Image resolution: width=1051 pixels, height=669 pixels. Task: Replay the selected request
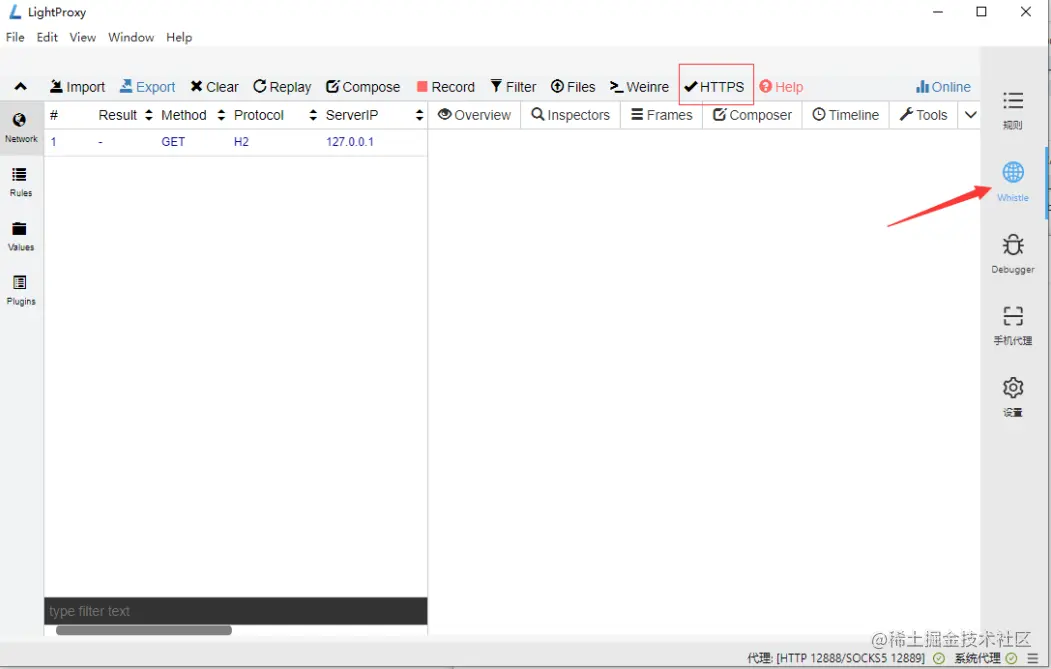pos(282,87)
